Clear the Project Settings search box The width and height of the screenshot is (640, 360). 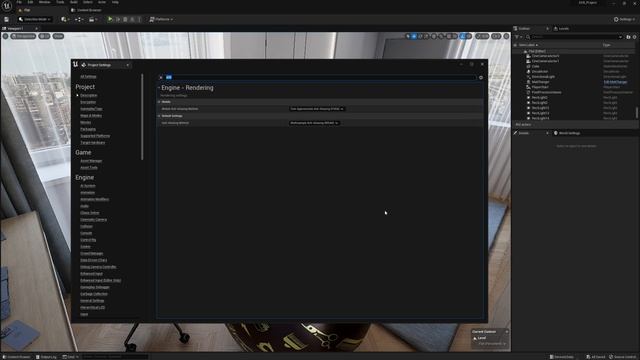(x=161, y=77)
